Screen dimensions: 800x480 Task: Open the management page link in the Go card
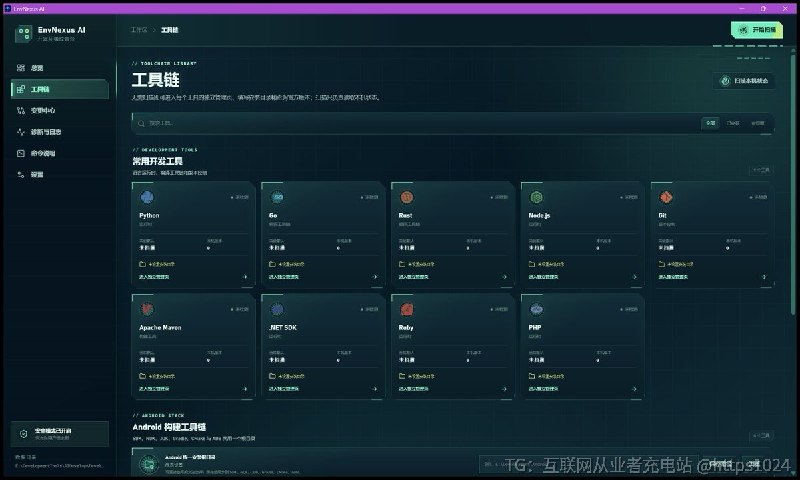284,277
